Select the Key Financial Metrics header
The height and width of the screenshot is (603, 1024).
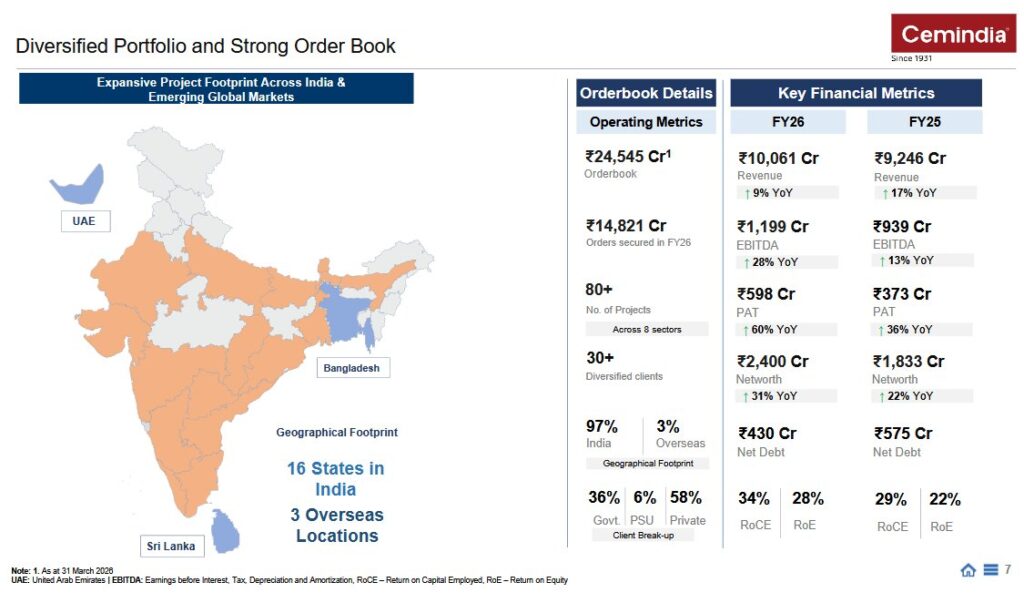(856, 93)
